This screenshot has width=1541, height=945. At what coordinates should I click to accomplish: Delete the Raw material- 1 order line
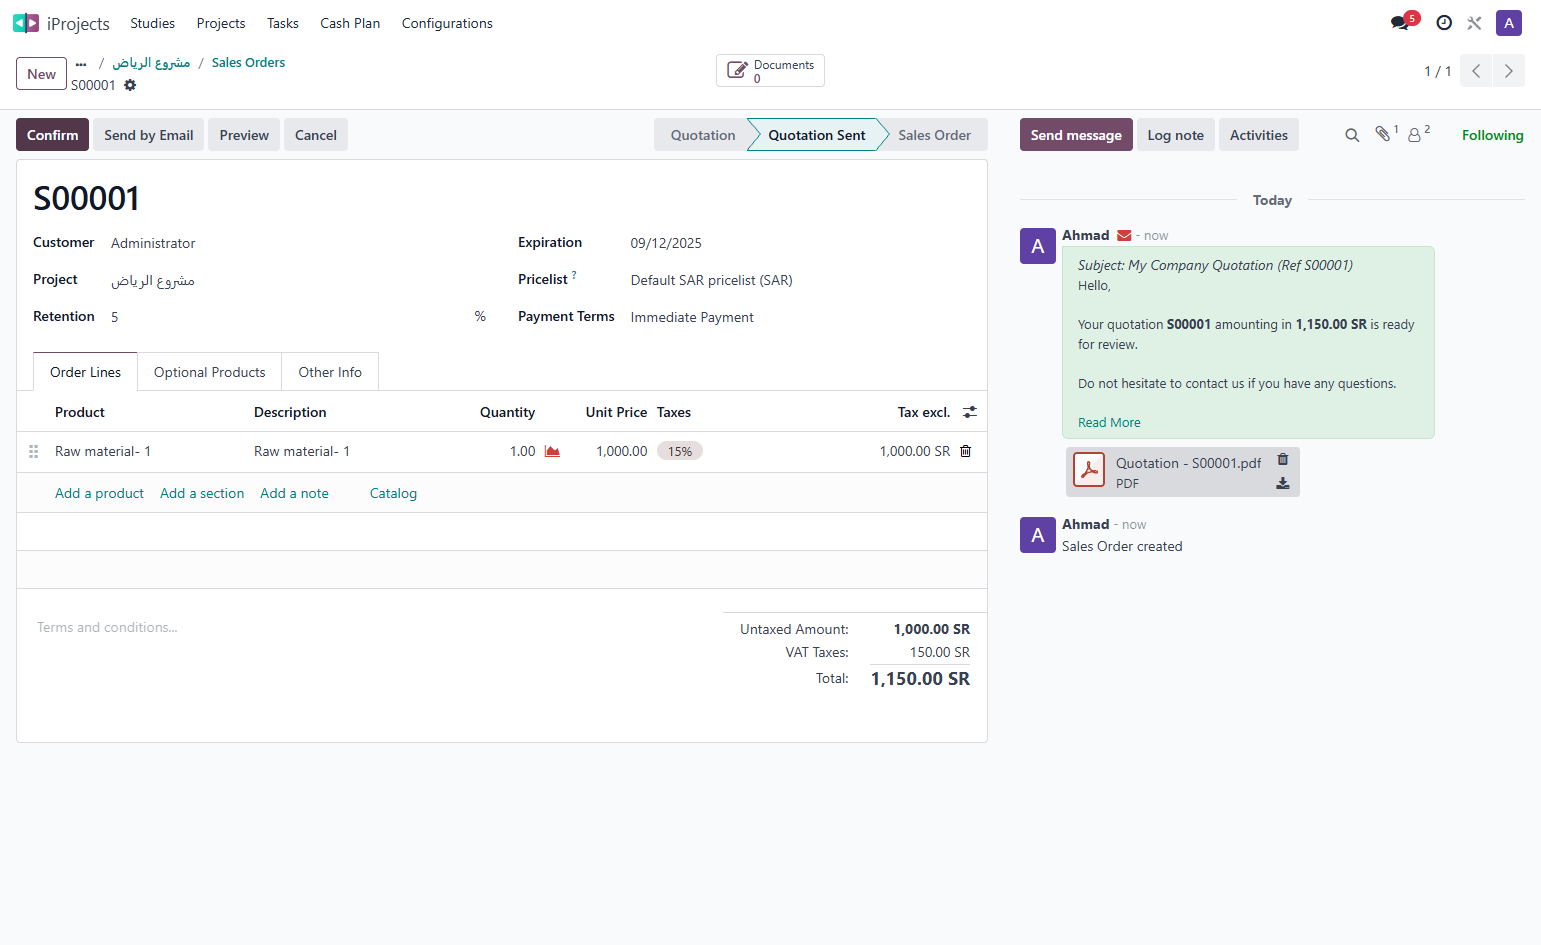(966, 451)
